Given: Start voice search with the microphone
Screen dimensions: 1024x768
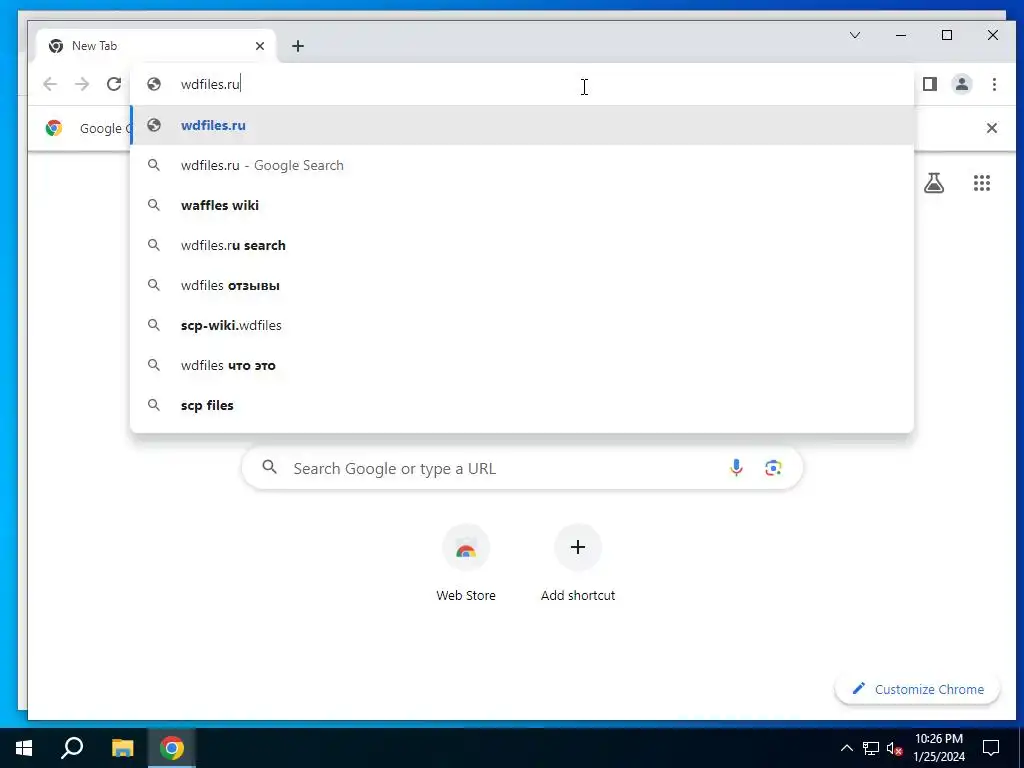Looking at the screenshot, I should [736, 468].
